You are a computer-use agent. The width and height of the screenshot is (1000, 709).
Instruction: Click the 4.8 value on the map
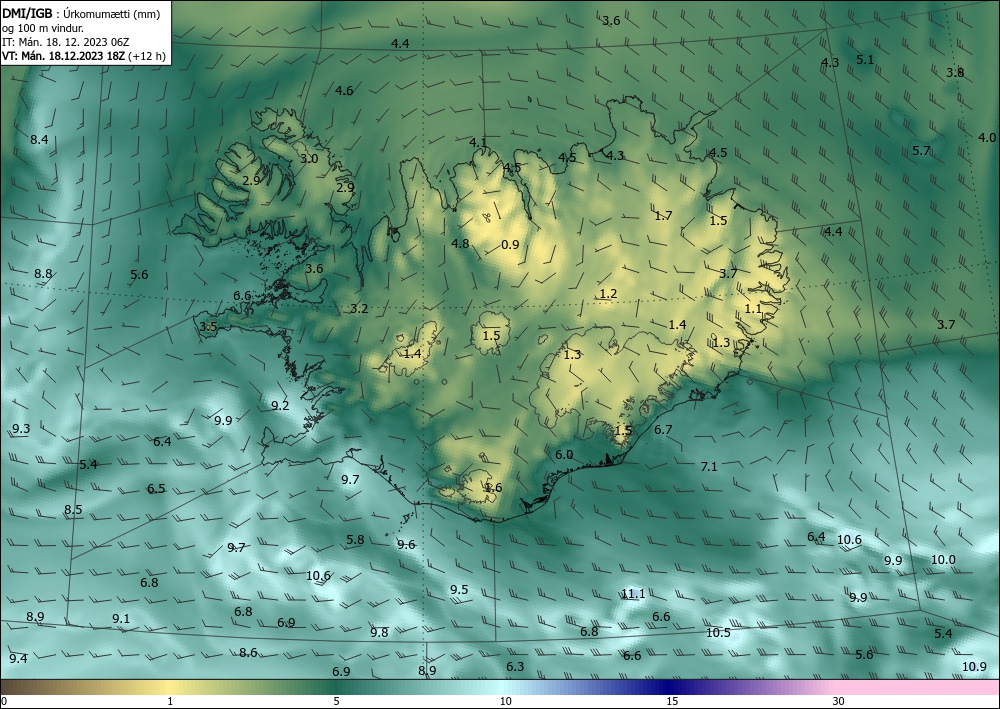[460, 244]
